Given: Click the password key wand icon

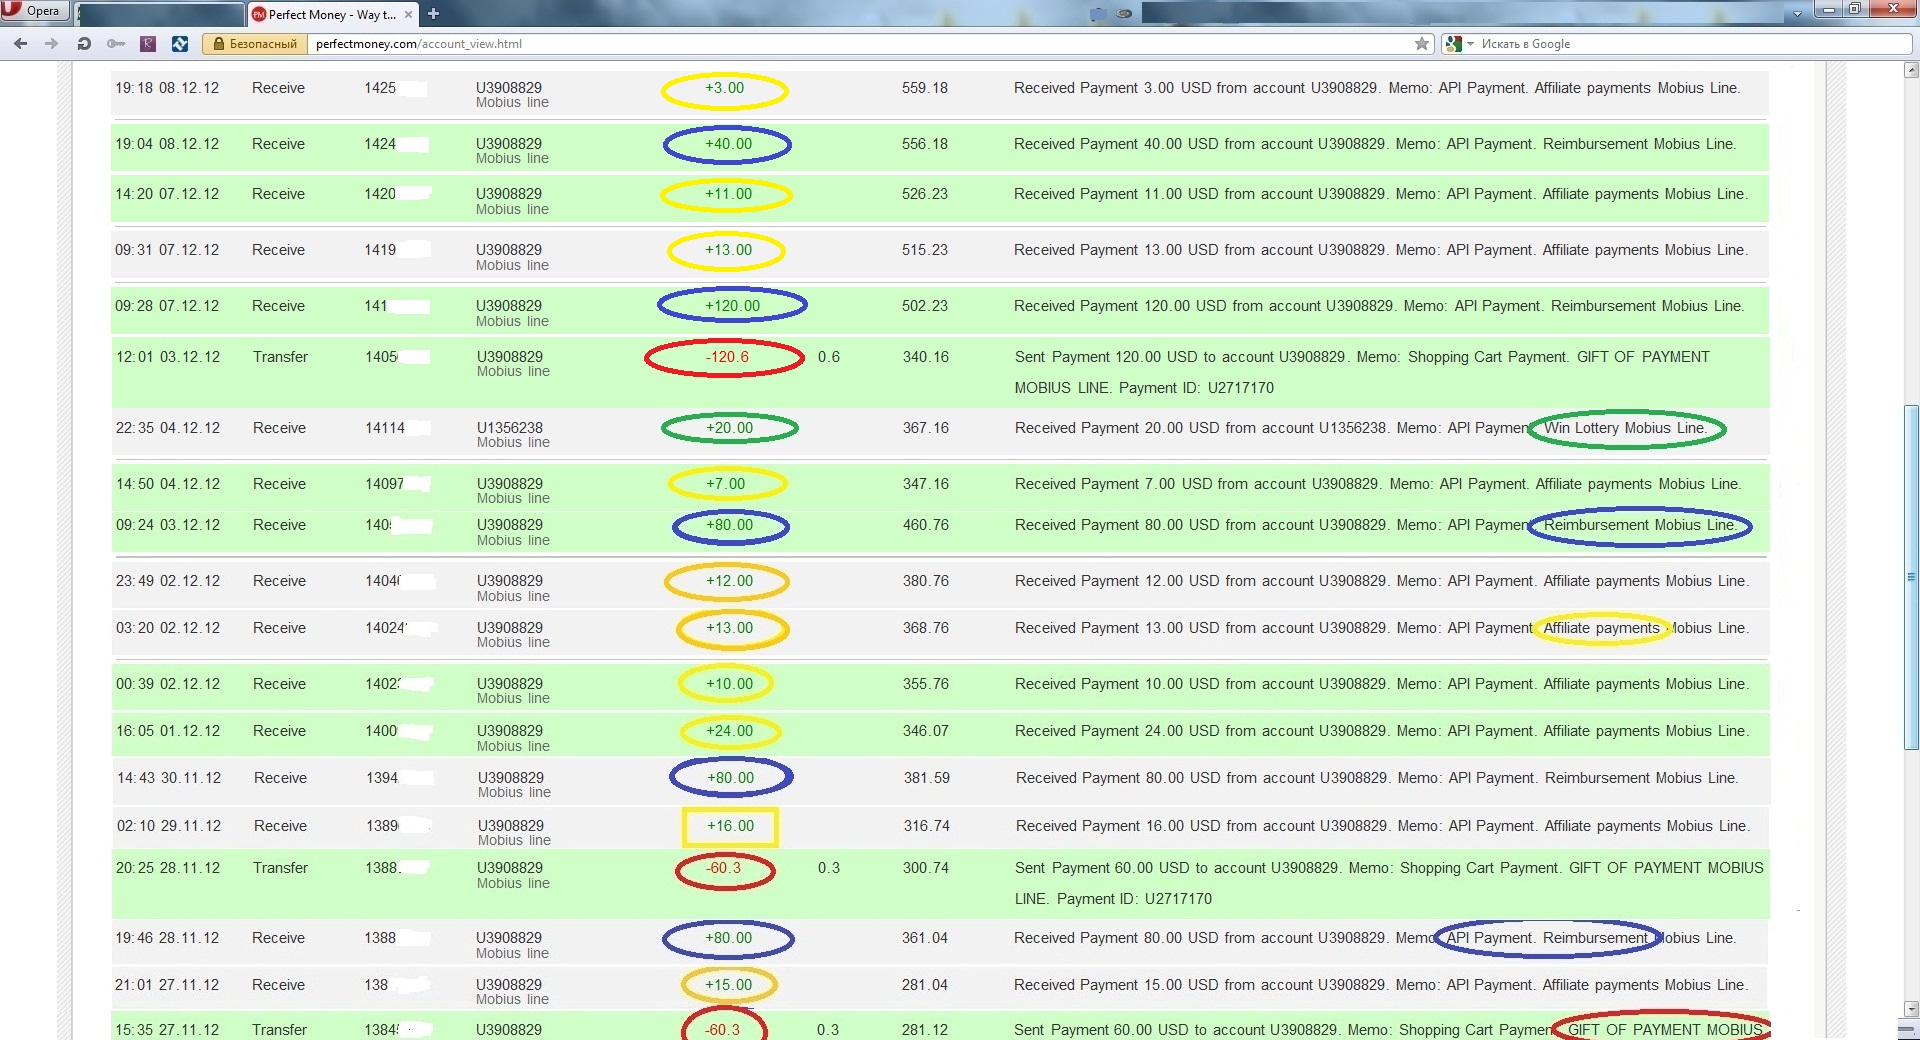Looking at the screenshot, I should 116,44.
